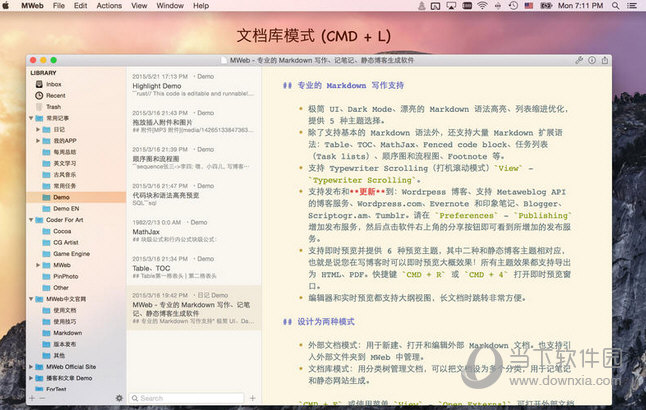Open the Help menu
Screen dimensions: 646x410
(201, 6)
